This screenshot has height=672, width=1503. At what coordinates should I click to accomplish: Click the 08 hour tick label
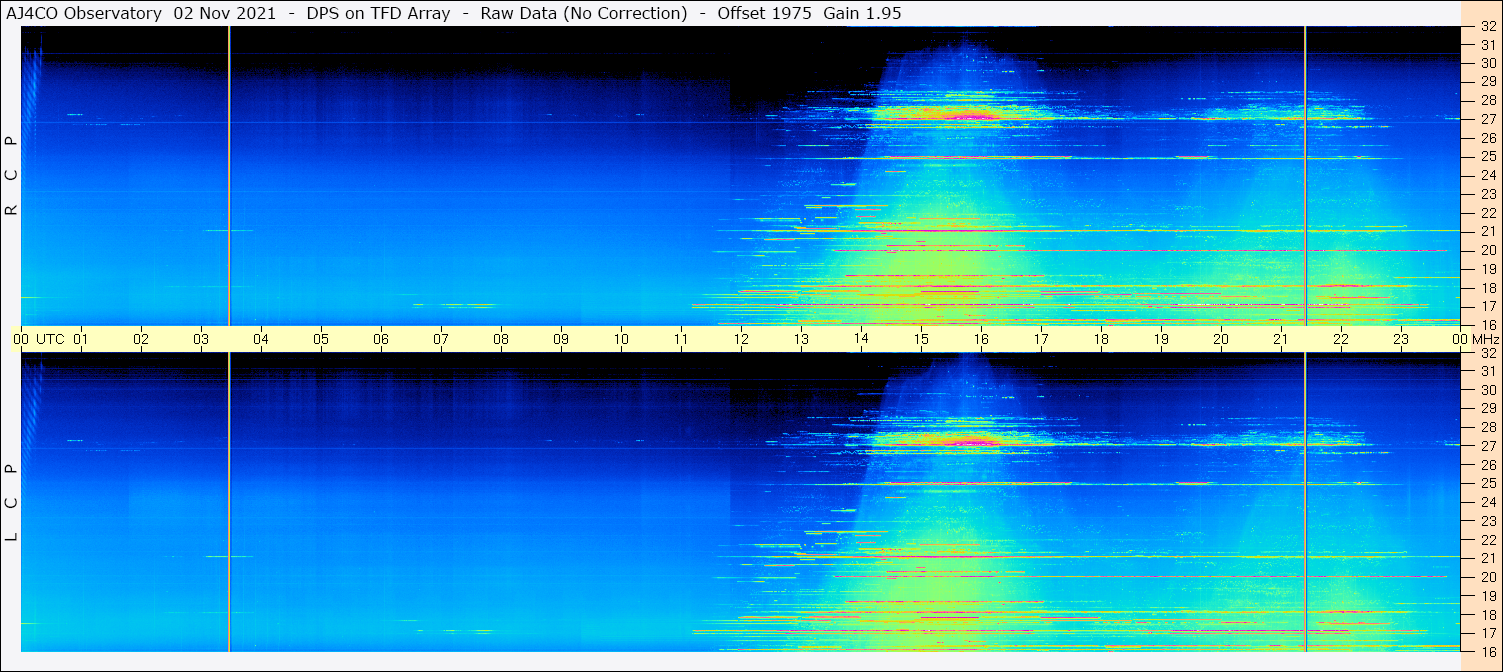(x=501, y=339)
